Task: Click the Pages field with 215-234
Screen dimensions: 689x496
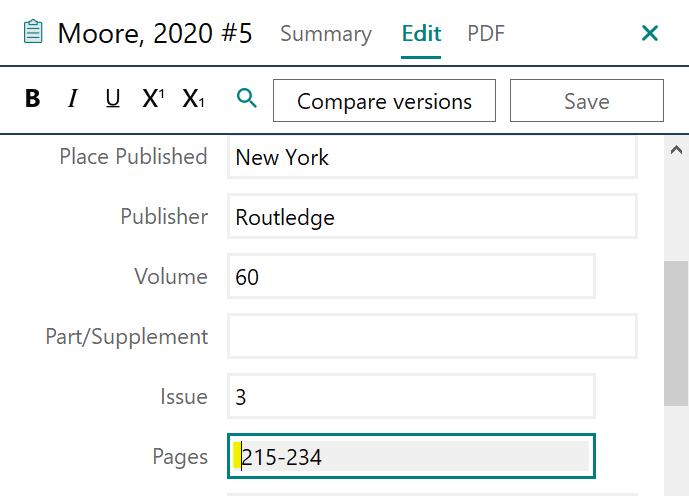Action: [x=411, y=457]
